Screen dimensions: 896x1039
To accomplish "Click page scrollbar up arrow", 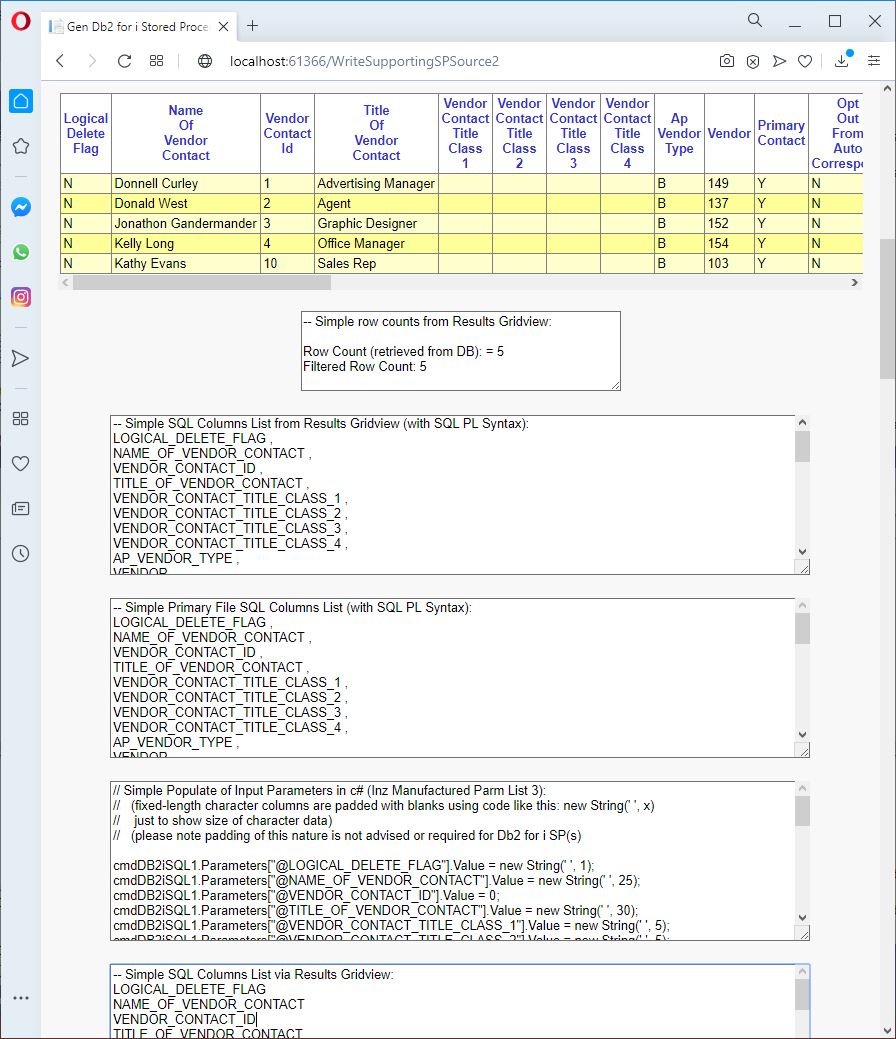I will (x=887, y=88).
